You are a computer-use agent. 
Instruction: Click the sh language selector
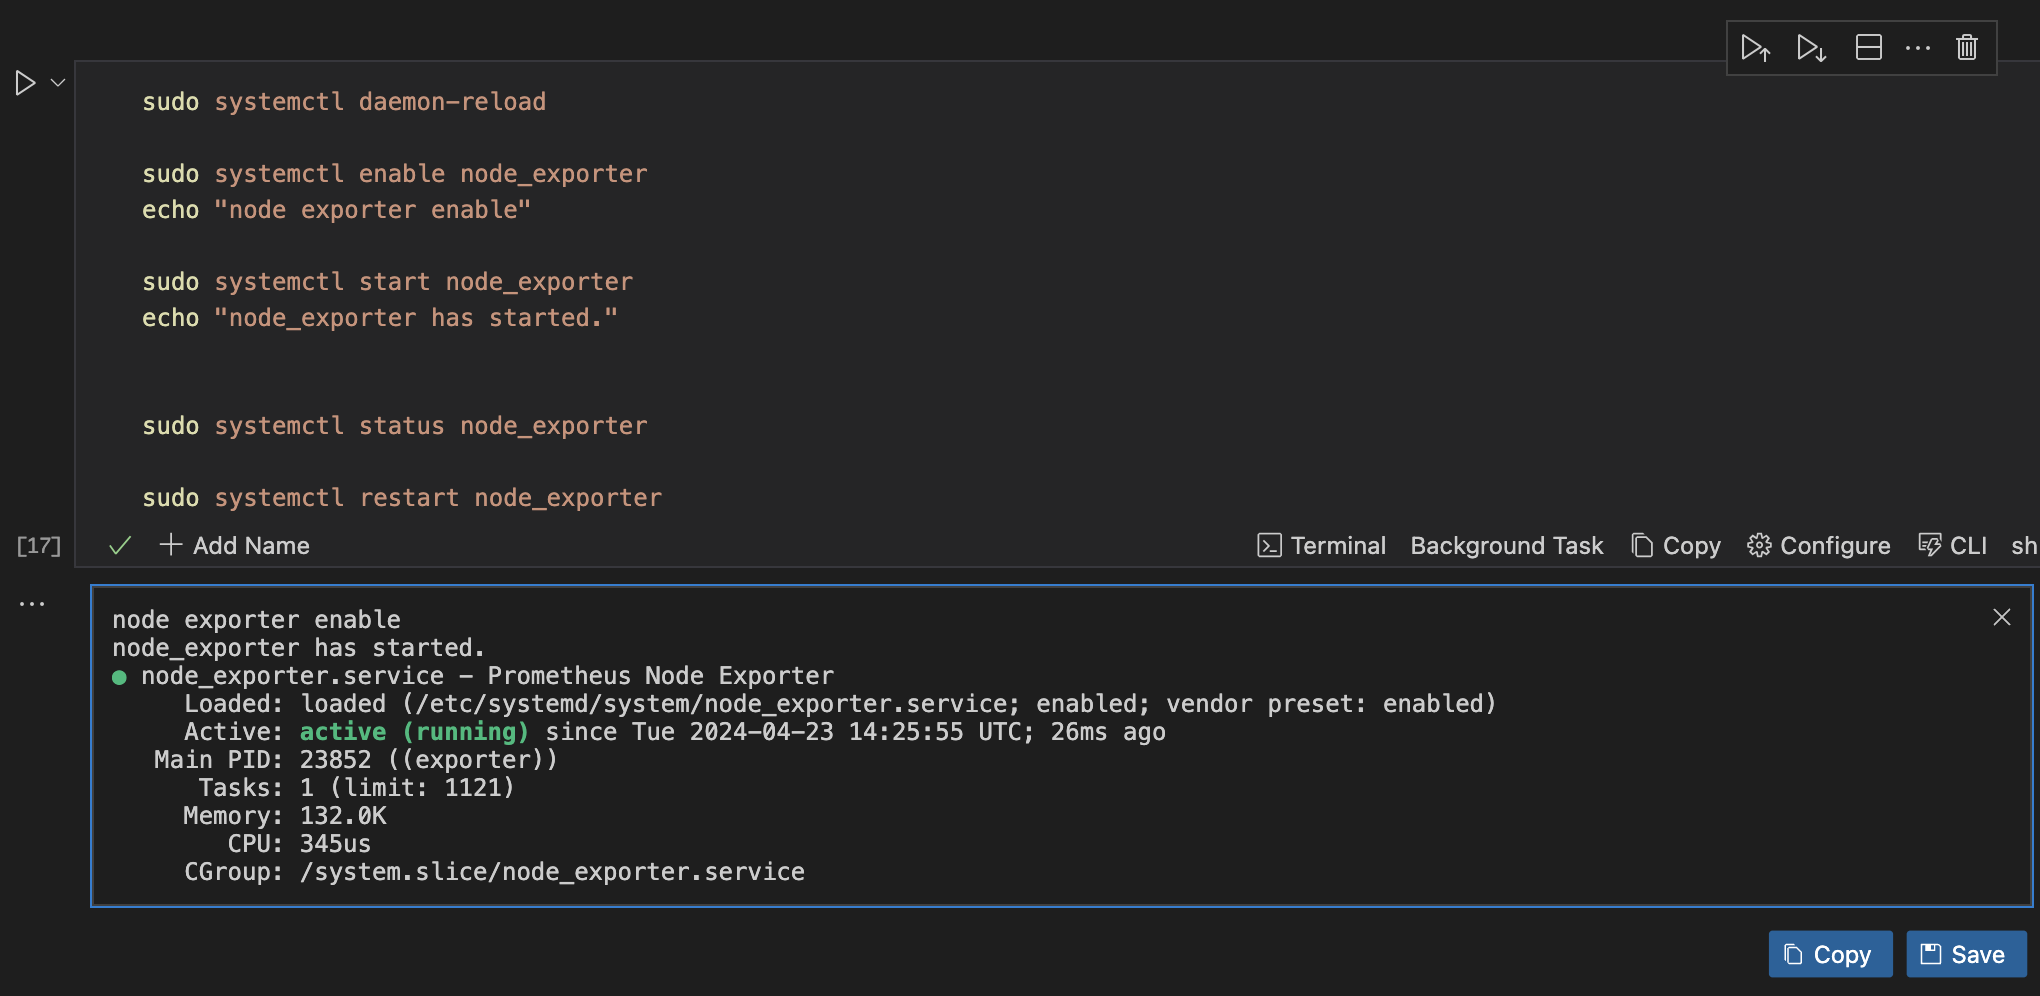click(2024, 546)
